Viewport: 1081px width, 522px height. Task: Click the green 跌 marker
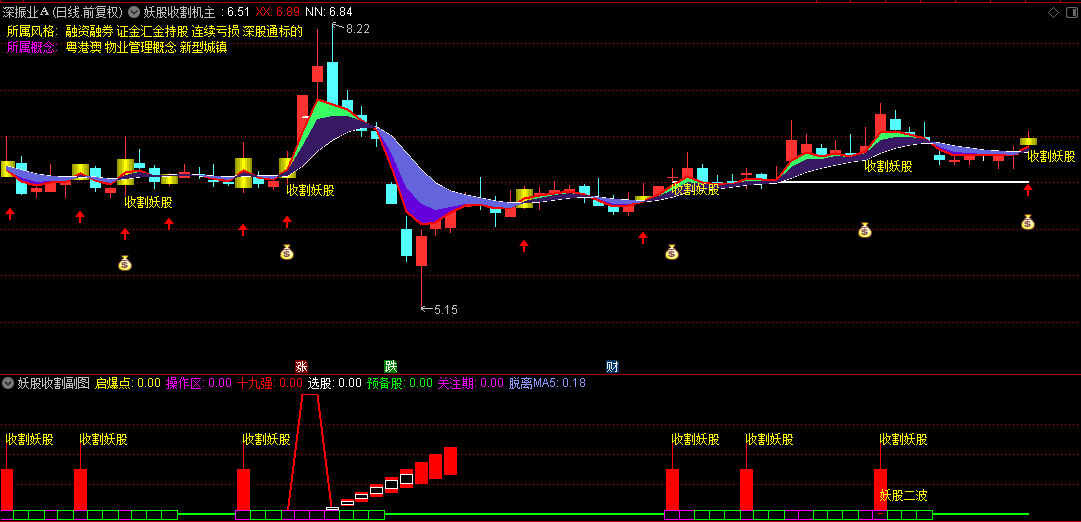(390, 366)
